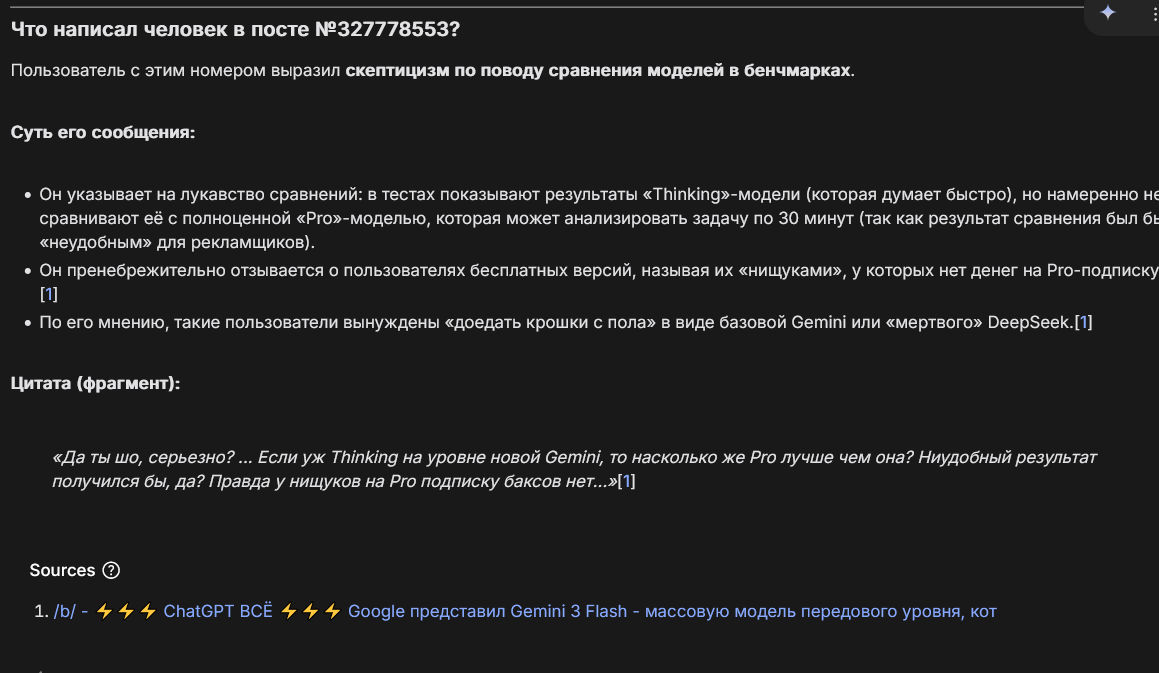Click the italic quote starting «Да ты шо, серьезно?»
The image size is (1159, 673).
(574, 469)
